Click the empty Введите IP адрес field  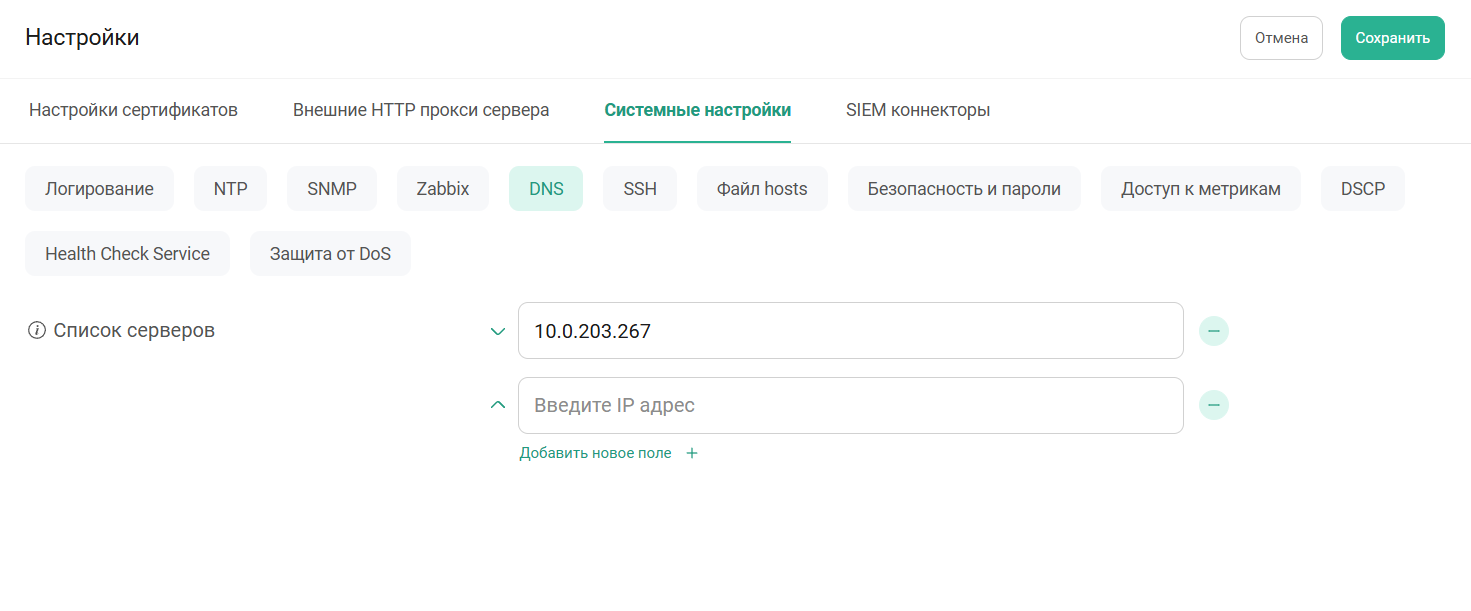click(x=850, y=405)
